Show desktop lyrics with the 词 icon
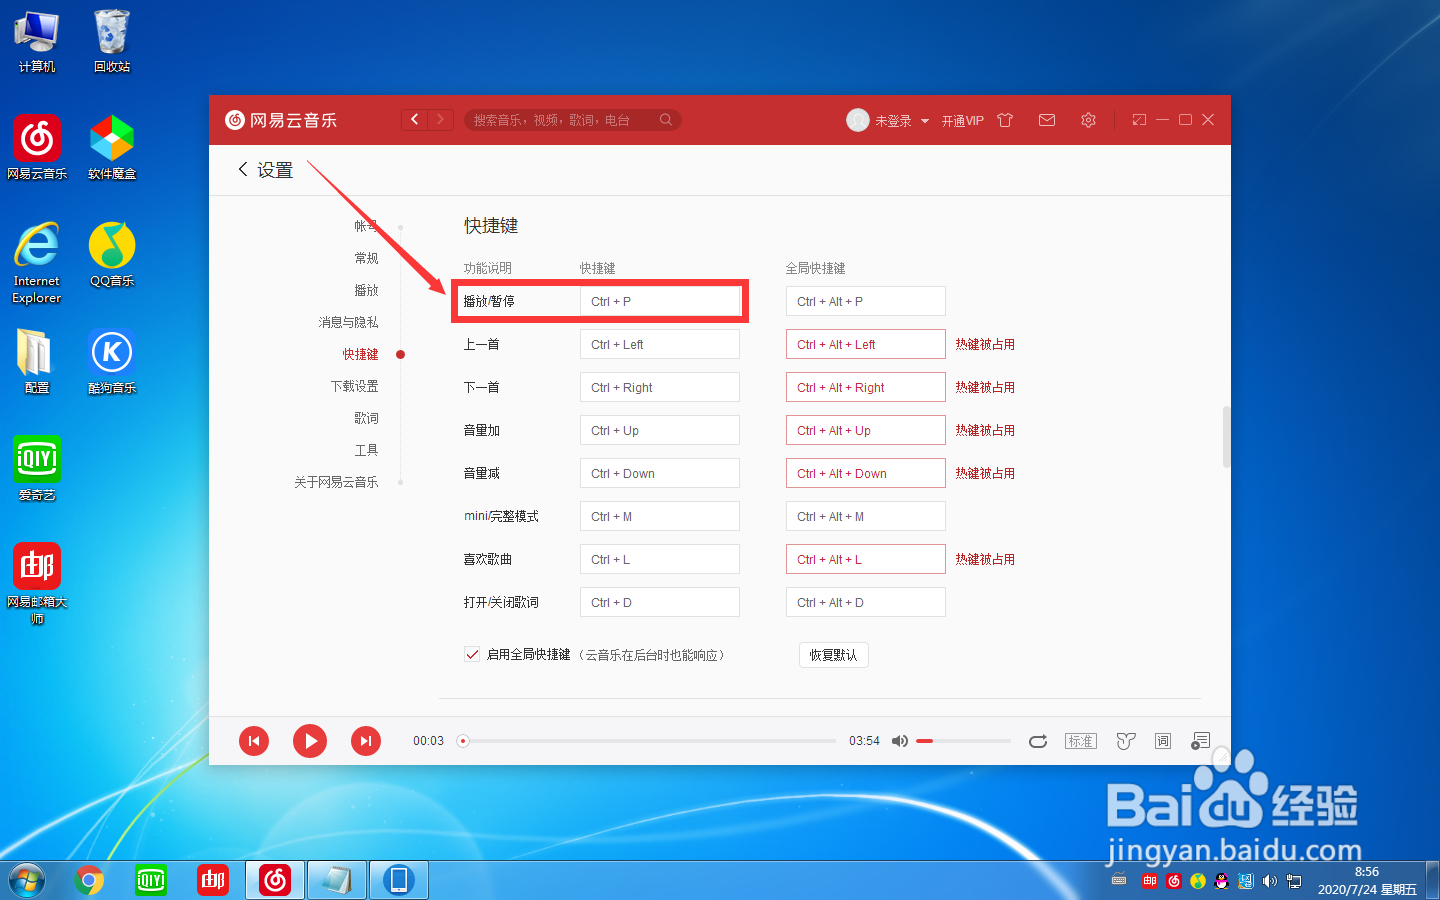This screenshot has height=900, width=1440. coord(1163,741)
